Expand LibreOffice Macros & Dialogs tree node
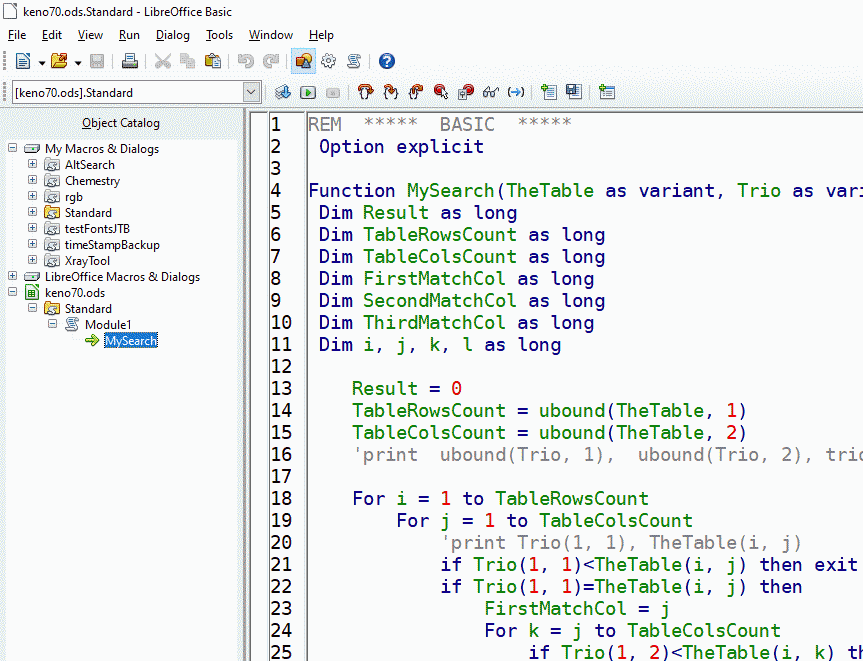863x661 pixels. click(x=13, y=277)
